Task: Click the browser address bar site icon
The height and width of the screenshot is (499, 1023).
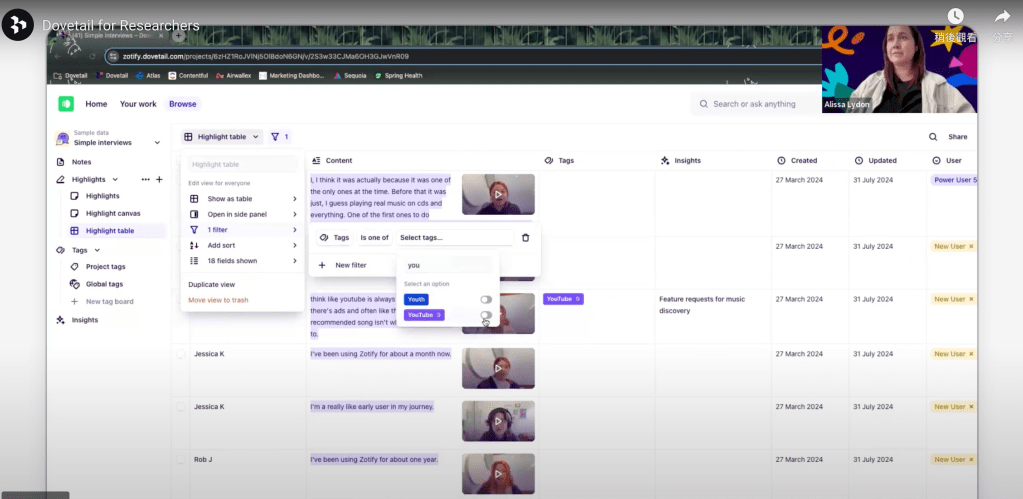Action: coord(114,57)
